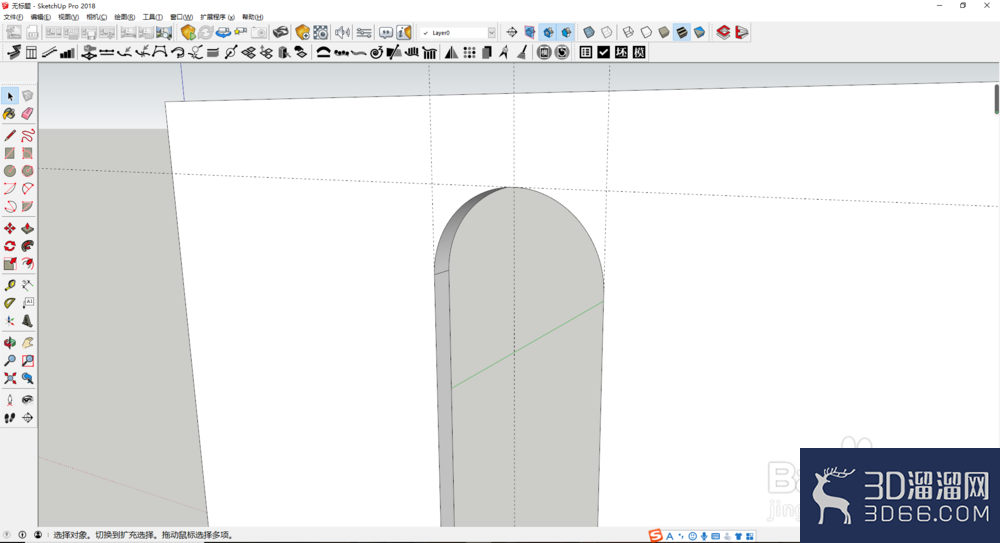Select the Rotate tool
1000x543 pixels.
(x=10, y=246)
